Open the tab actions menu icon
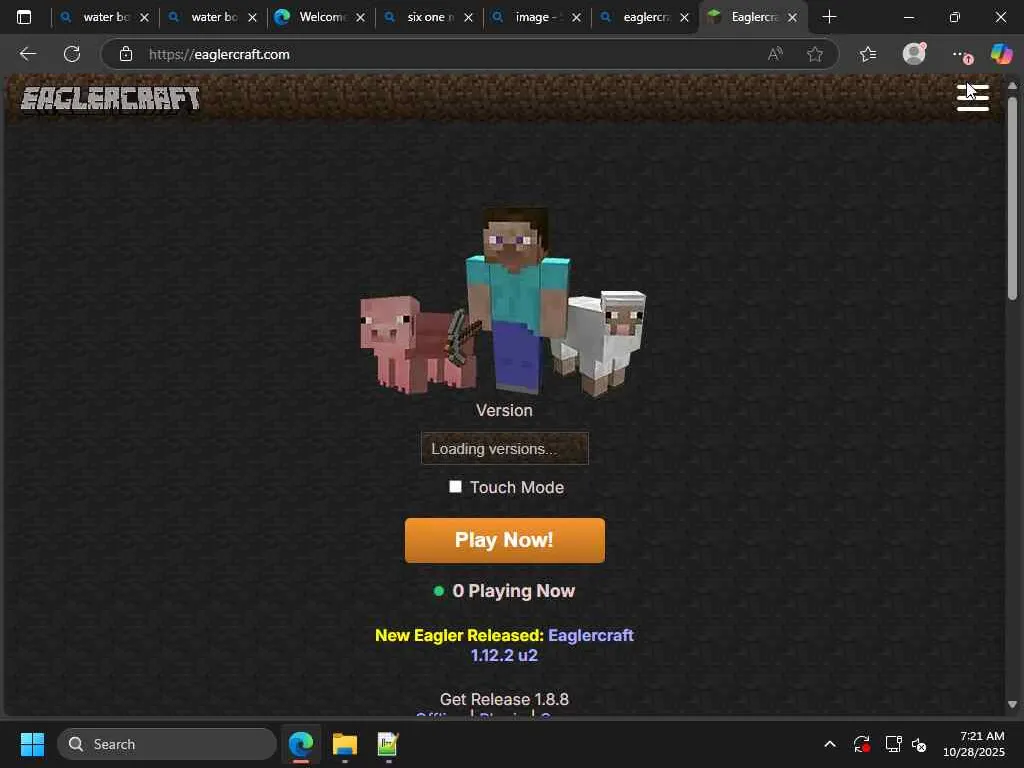 click(24, 17)
